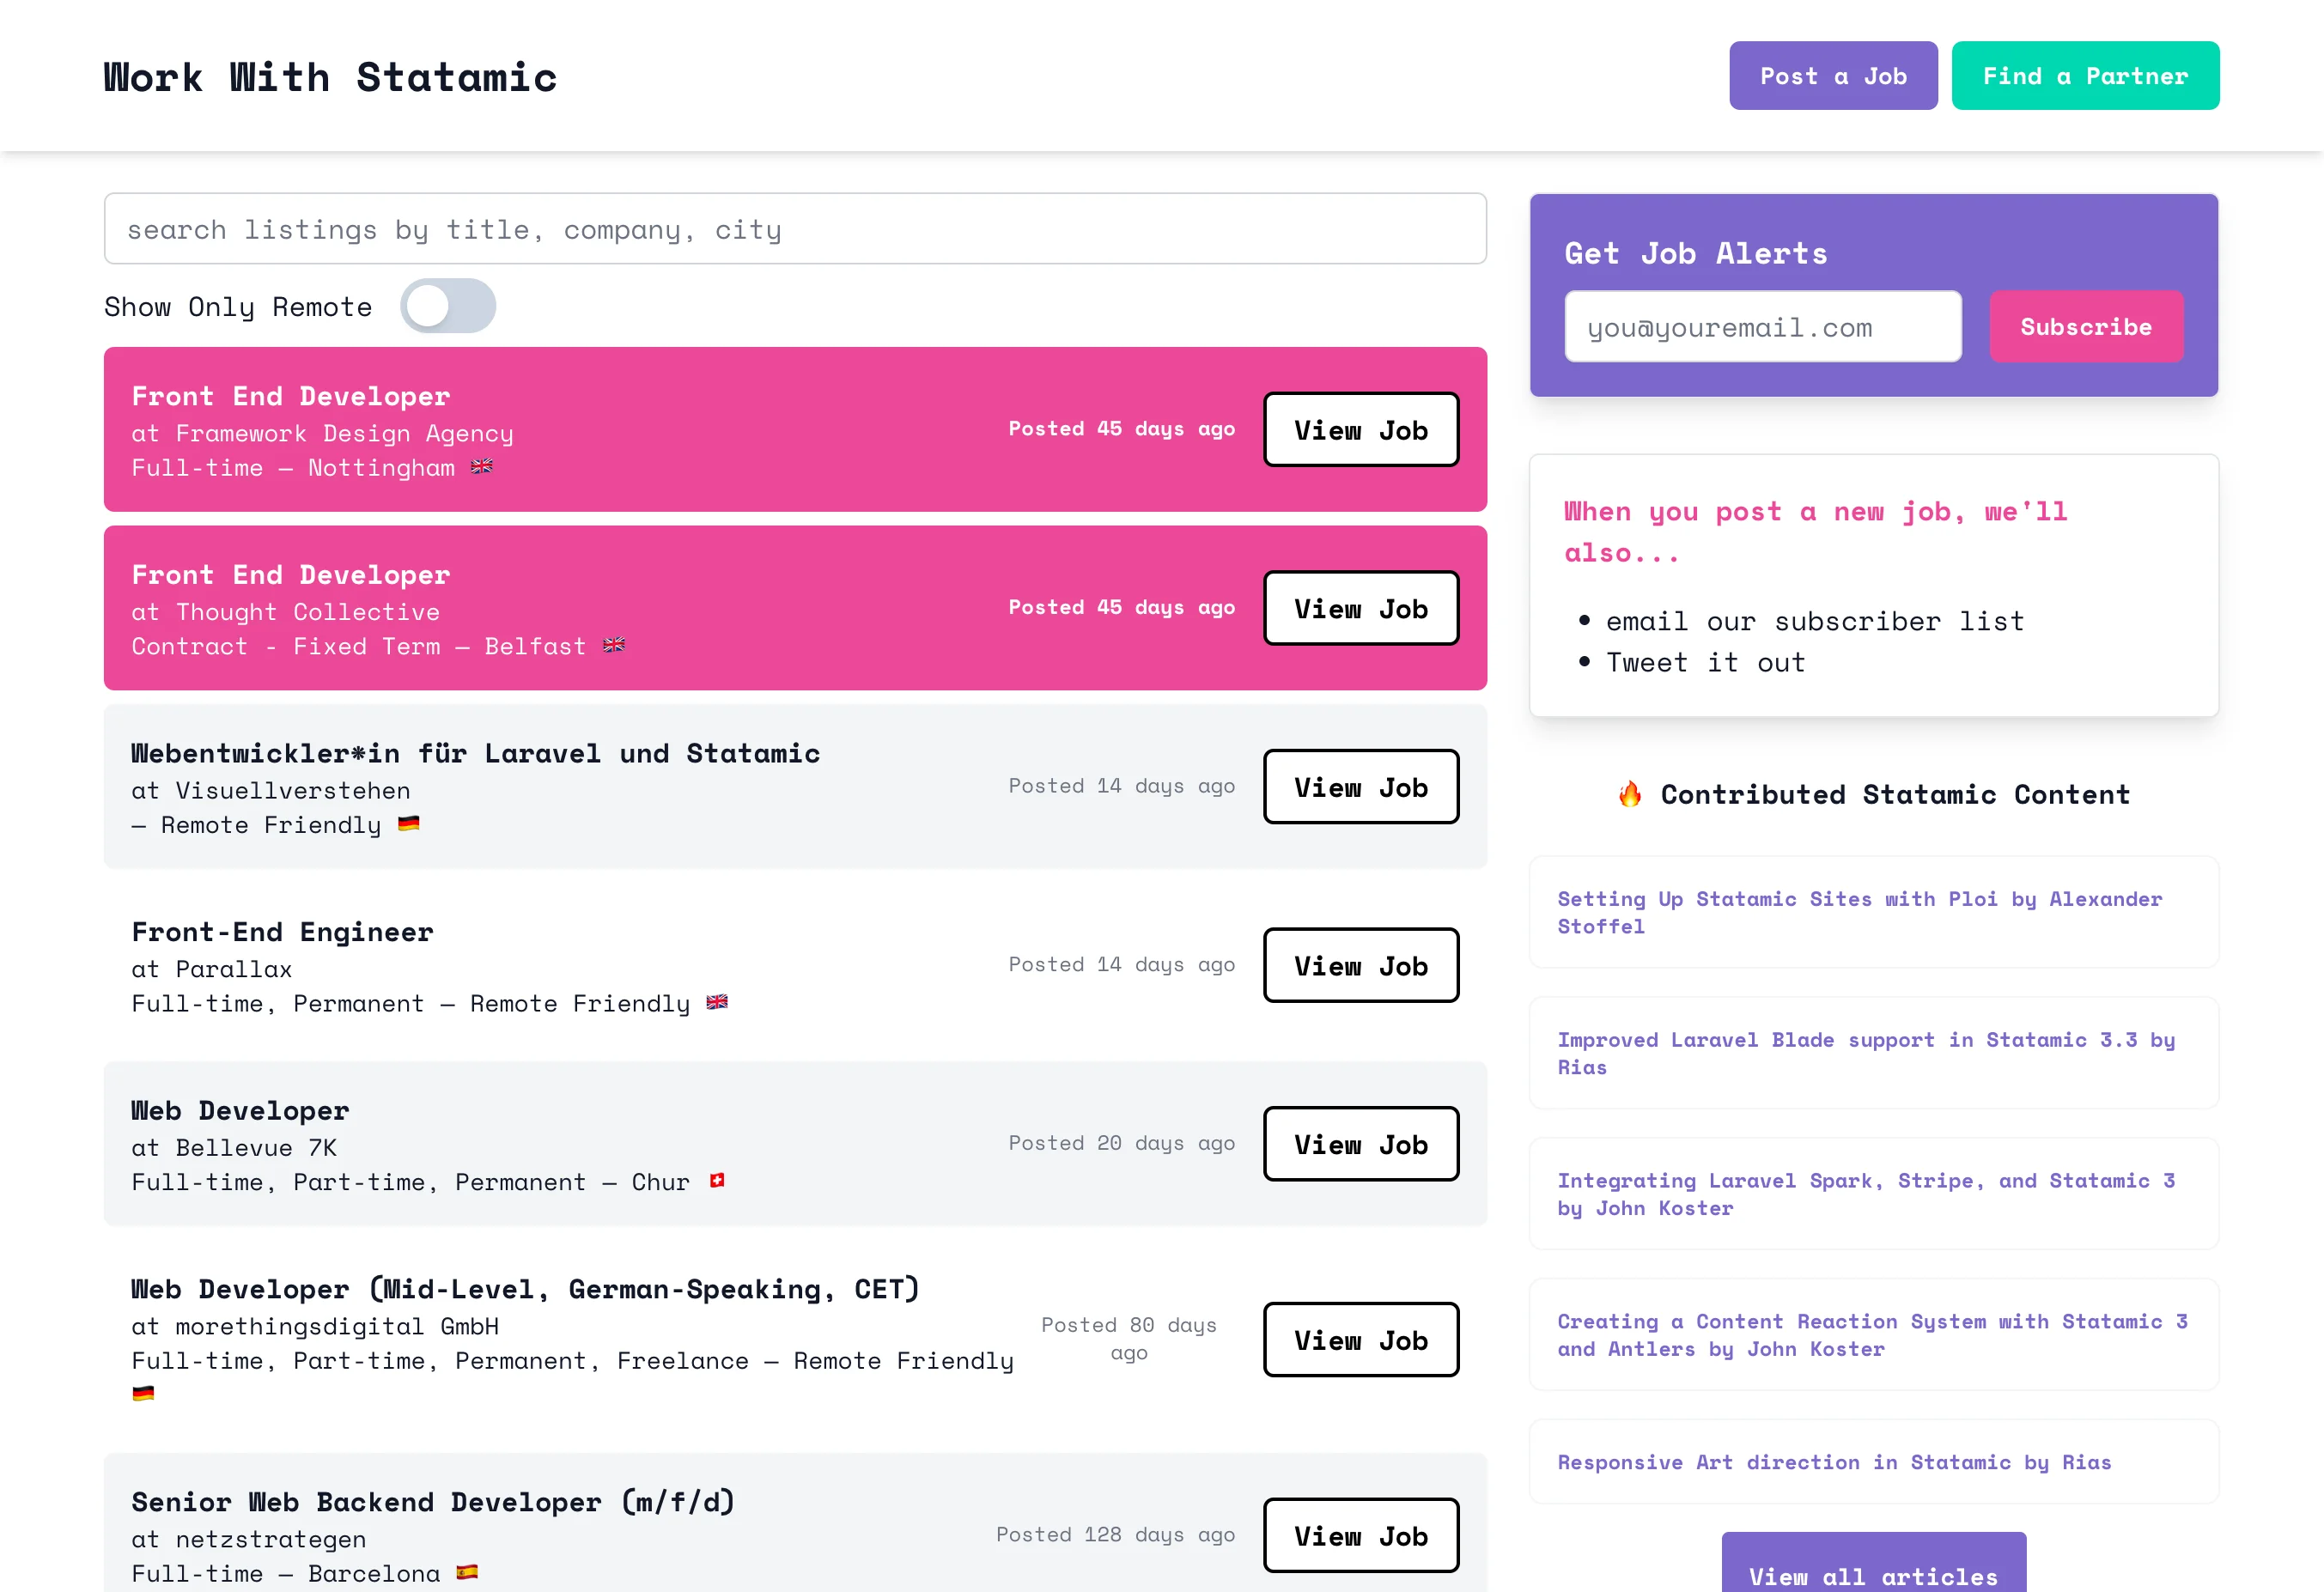Click the UK flag beside Belfast

point(614,645)
